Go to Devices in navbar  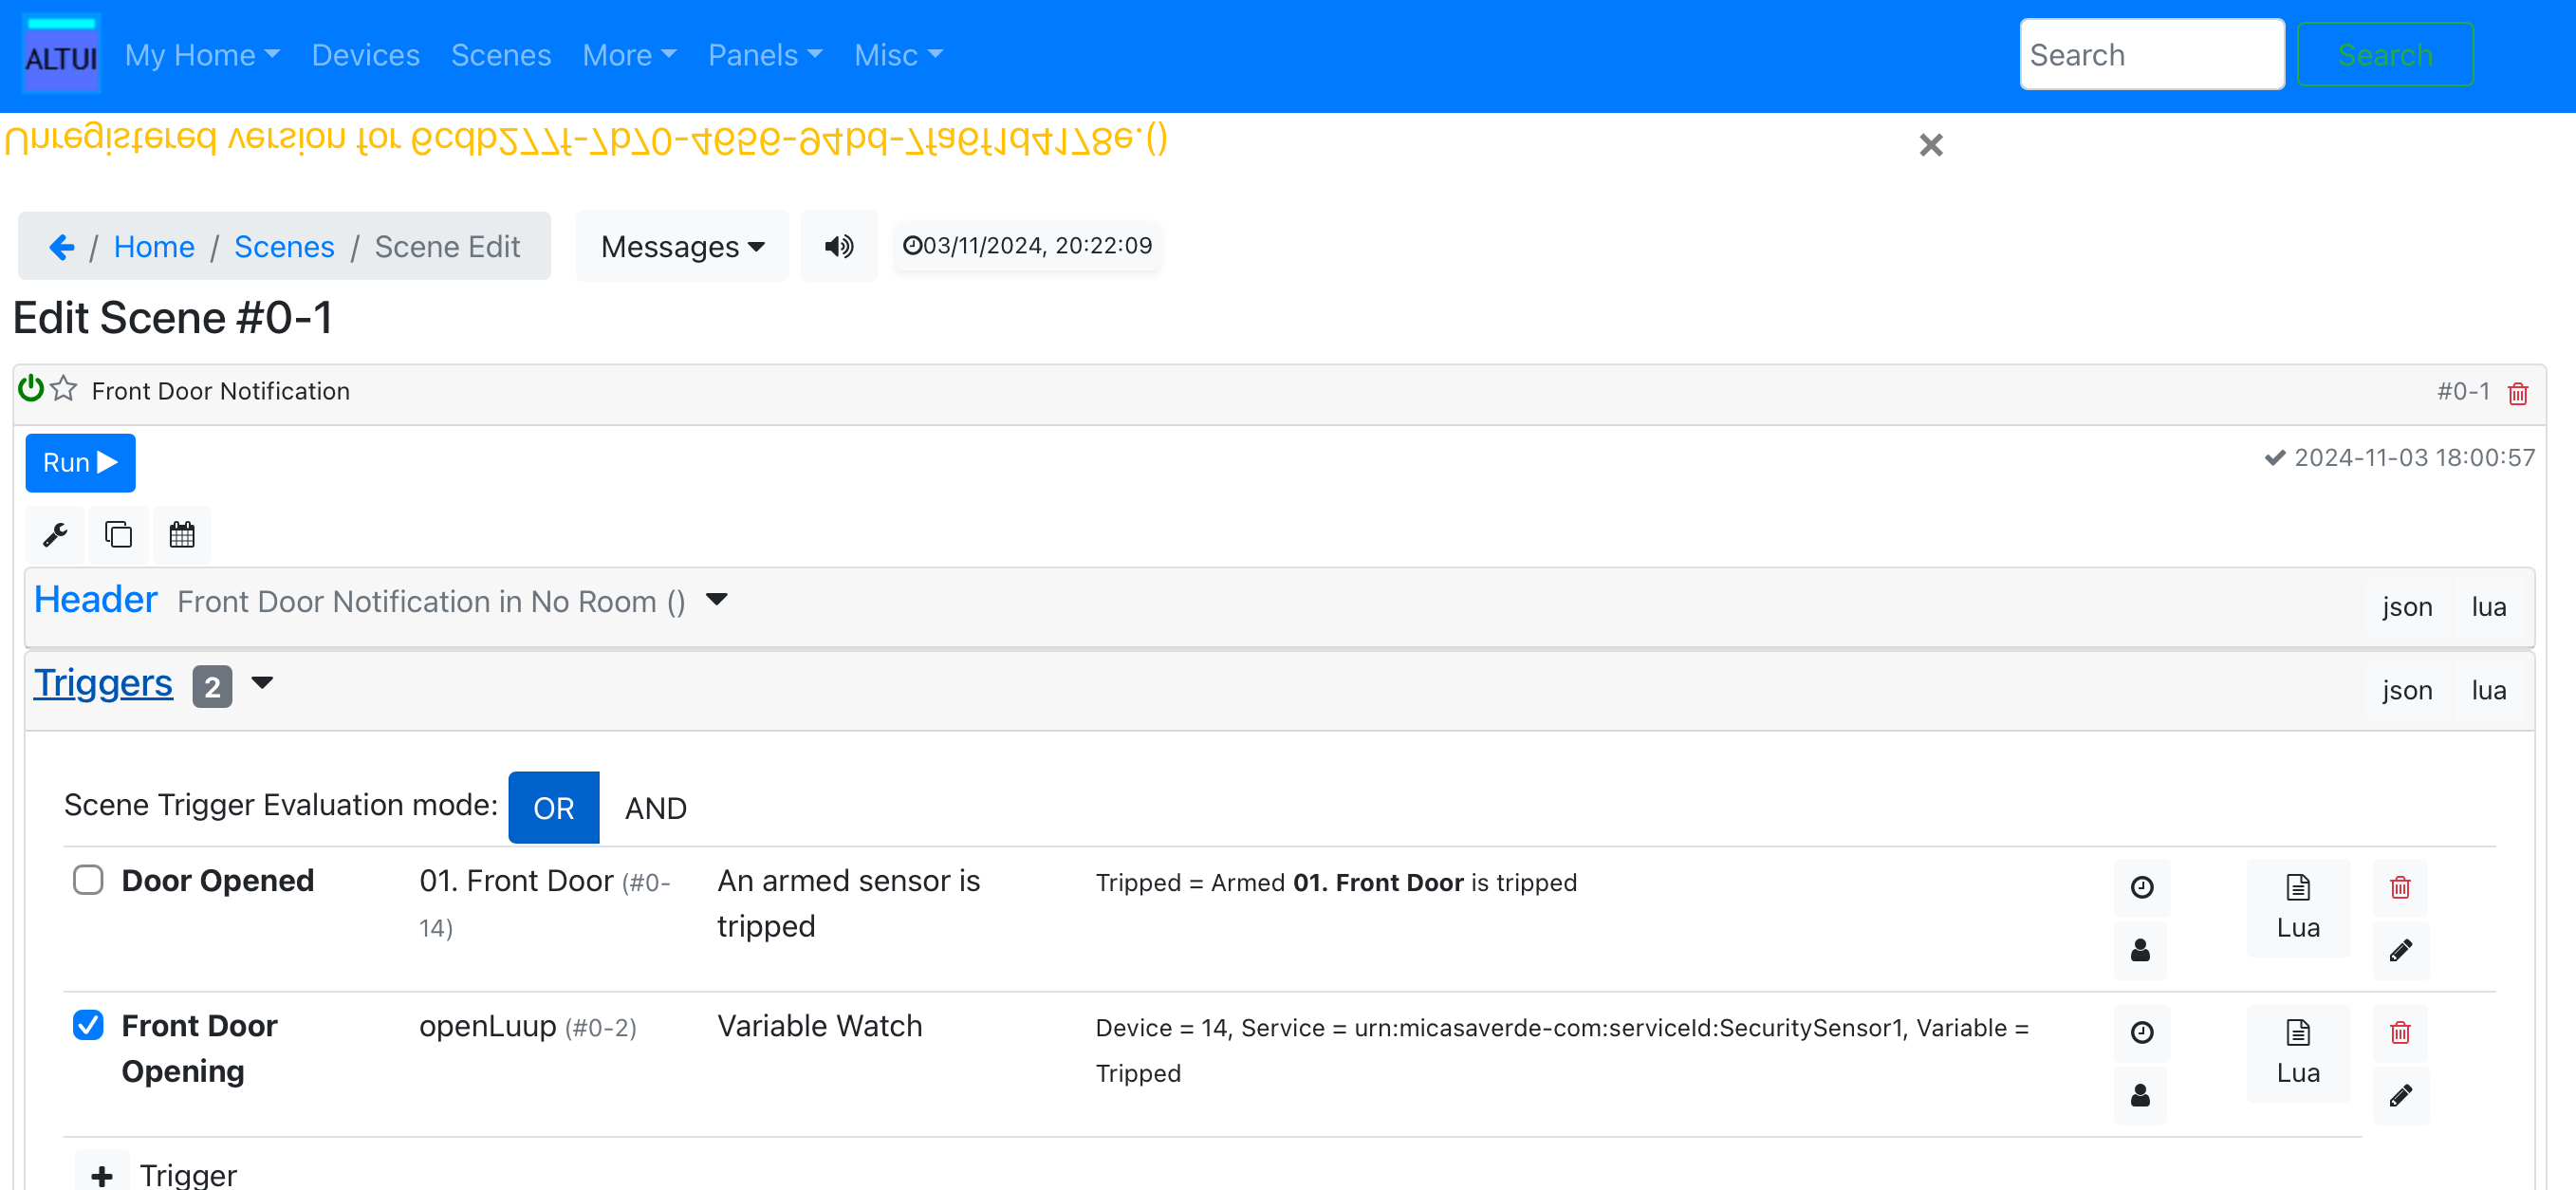(365, 55)
